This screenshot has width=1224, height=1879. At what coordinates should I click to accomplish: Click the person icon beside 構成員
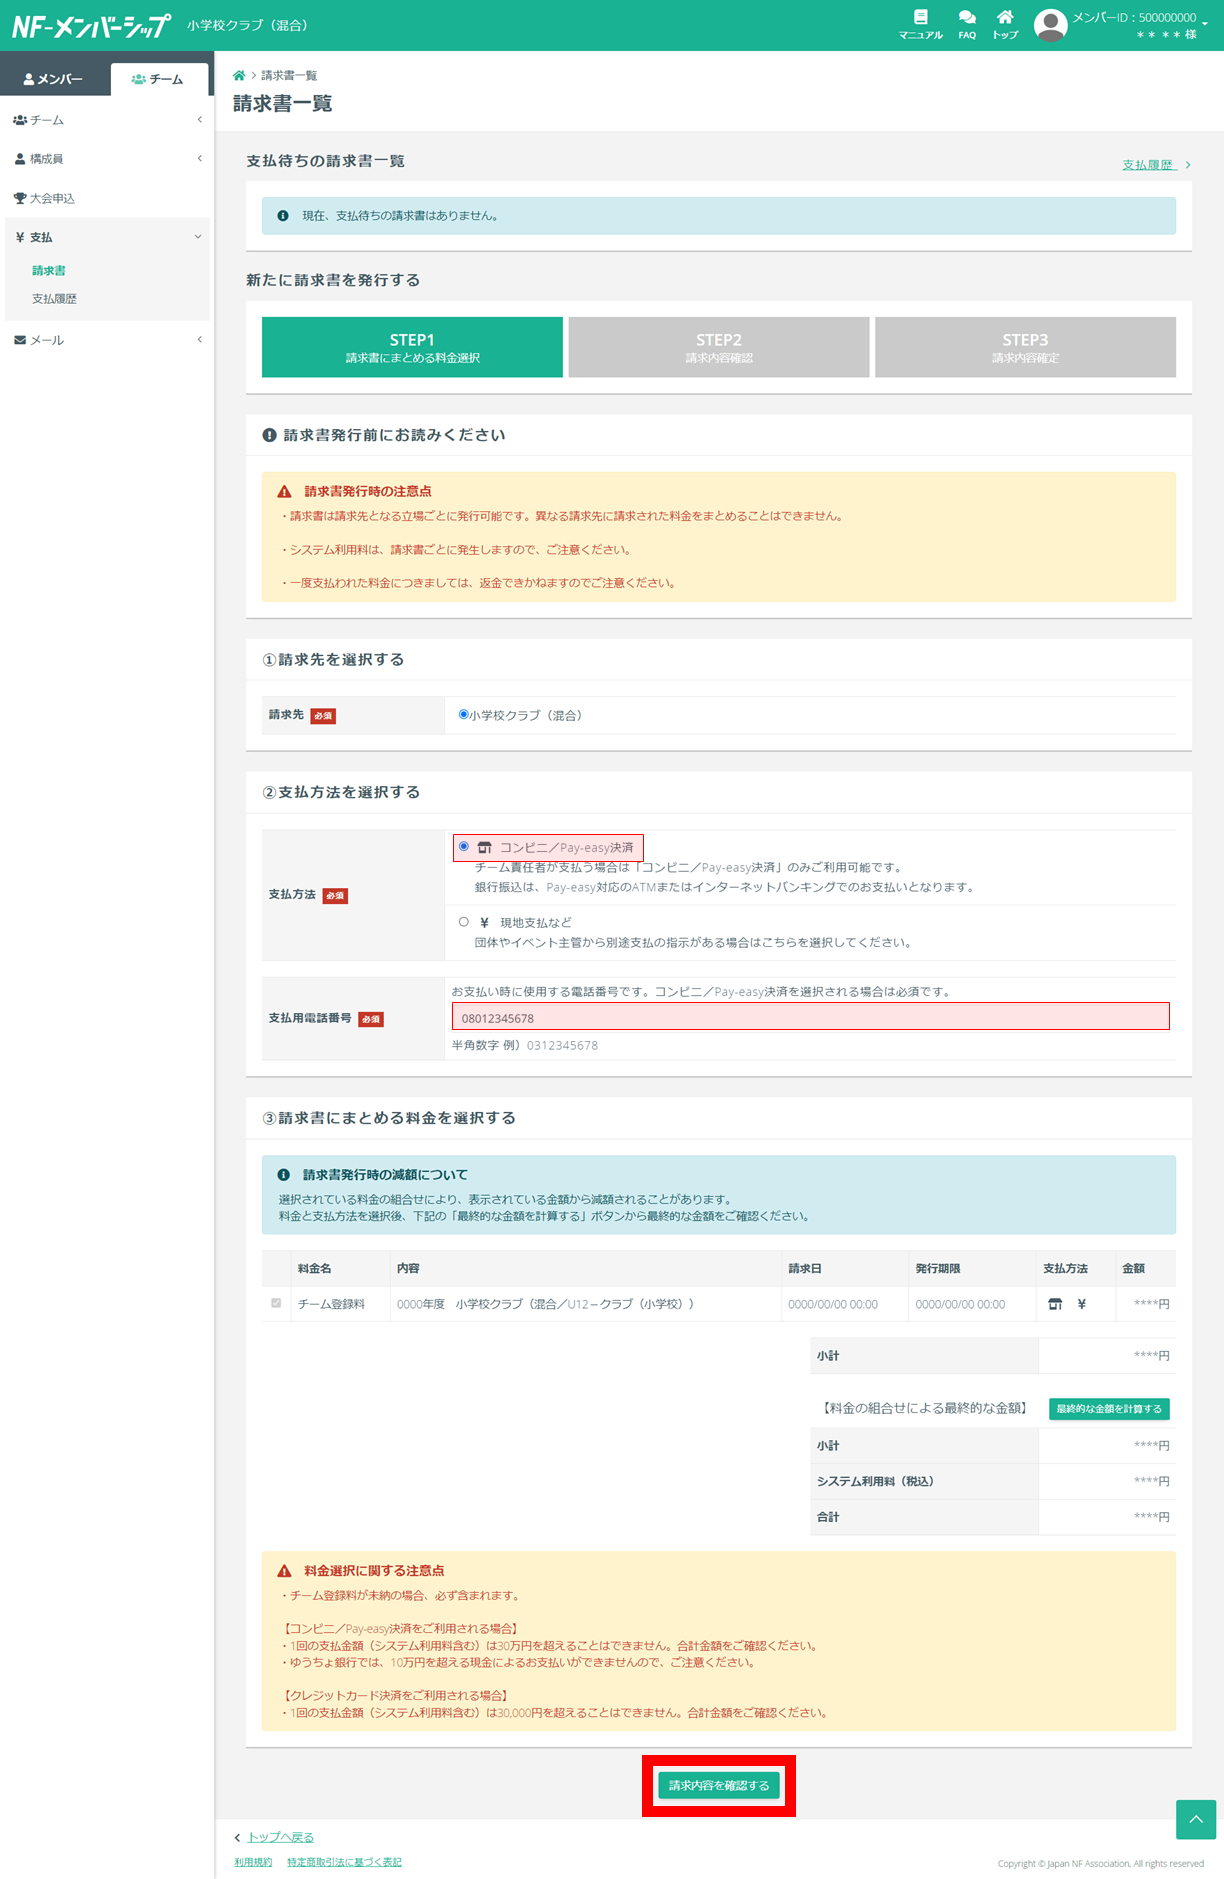[x=20, y=159]
